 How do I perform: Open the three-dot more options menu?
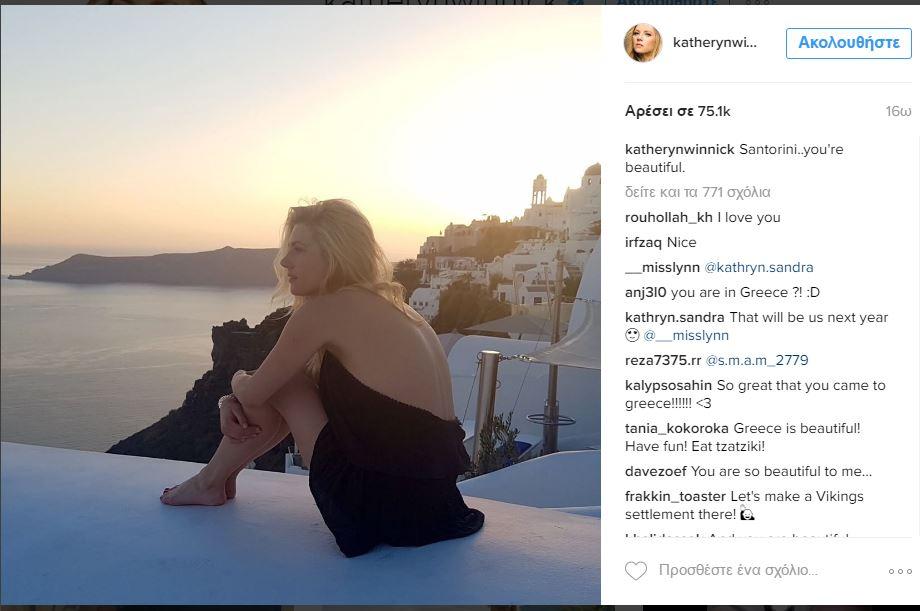point(899,571)
